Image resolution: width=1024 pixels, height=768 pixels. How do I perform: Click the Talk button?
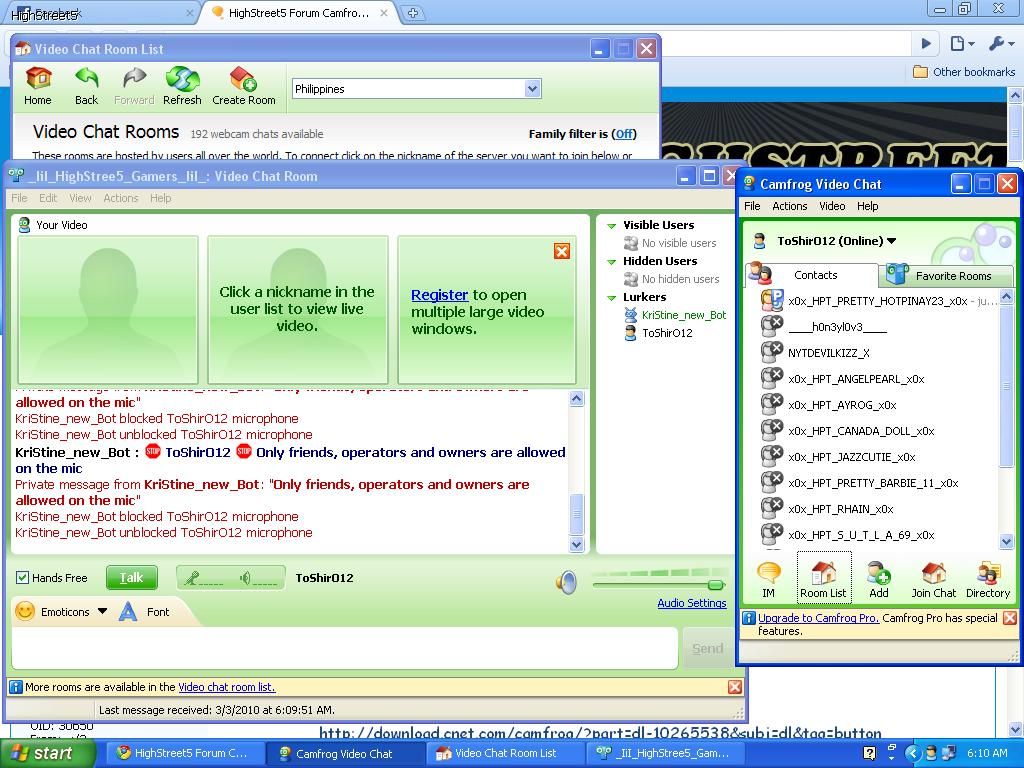tap(132, 577)
